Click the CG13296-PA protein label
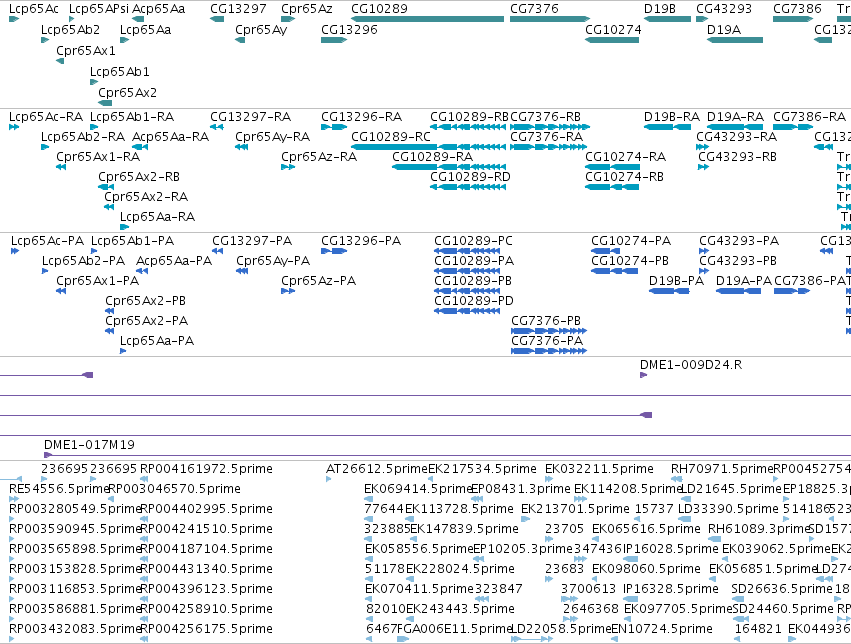The width and height of the screenshot is (851, 644). tap(361, 240)
